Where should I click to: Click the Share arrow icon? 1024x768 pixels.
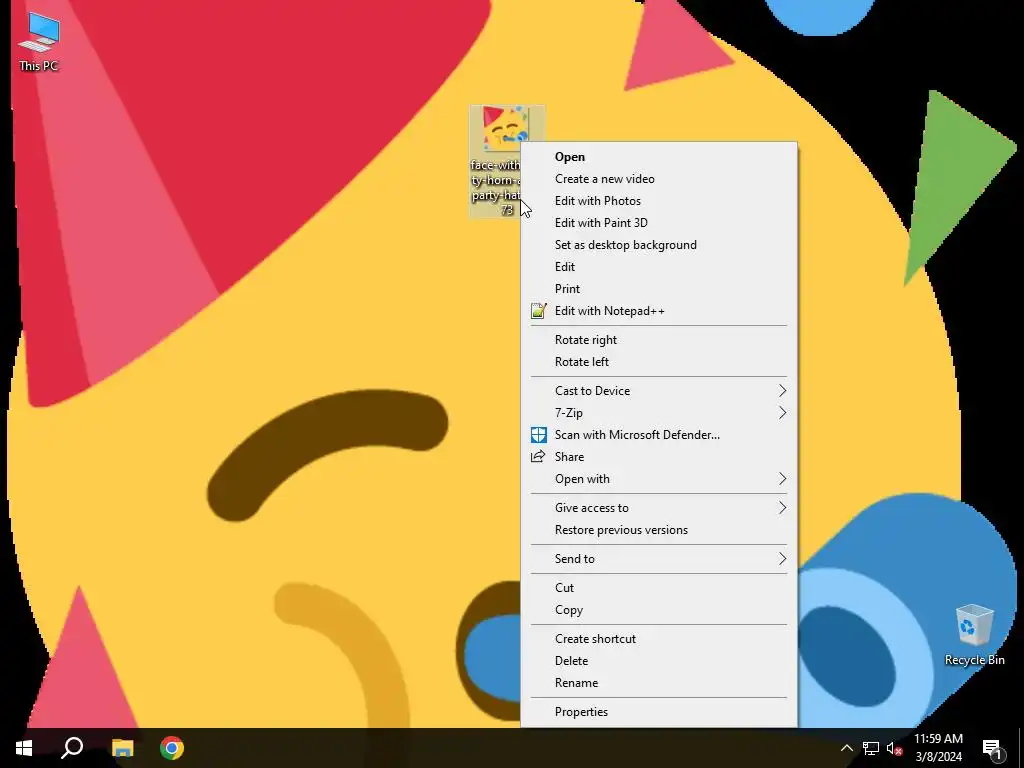pos(538,456)
